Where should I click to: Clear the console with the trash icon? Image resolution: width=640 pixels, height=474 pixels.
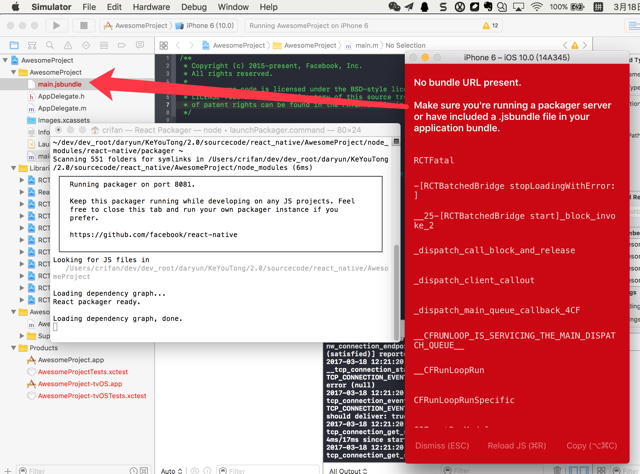558,471
